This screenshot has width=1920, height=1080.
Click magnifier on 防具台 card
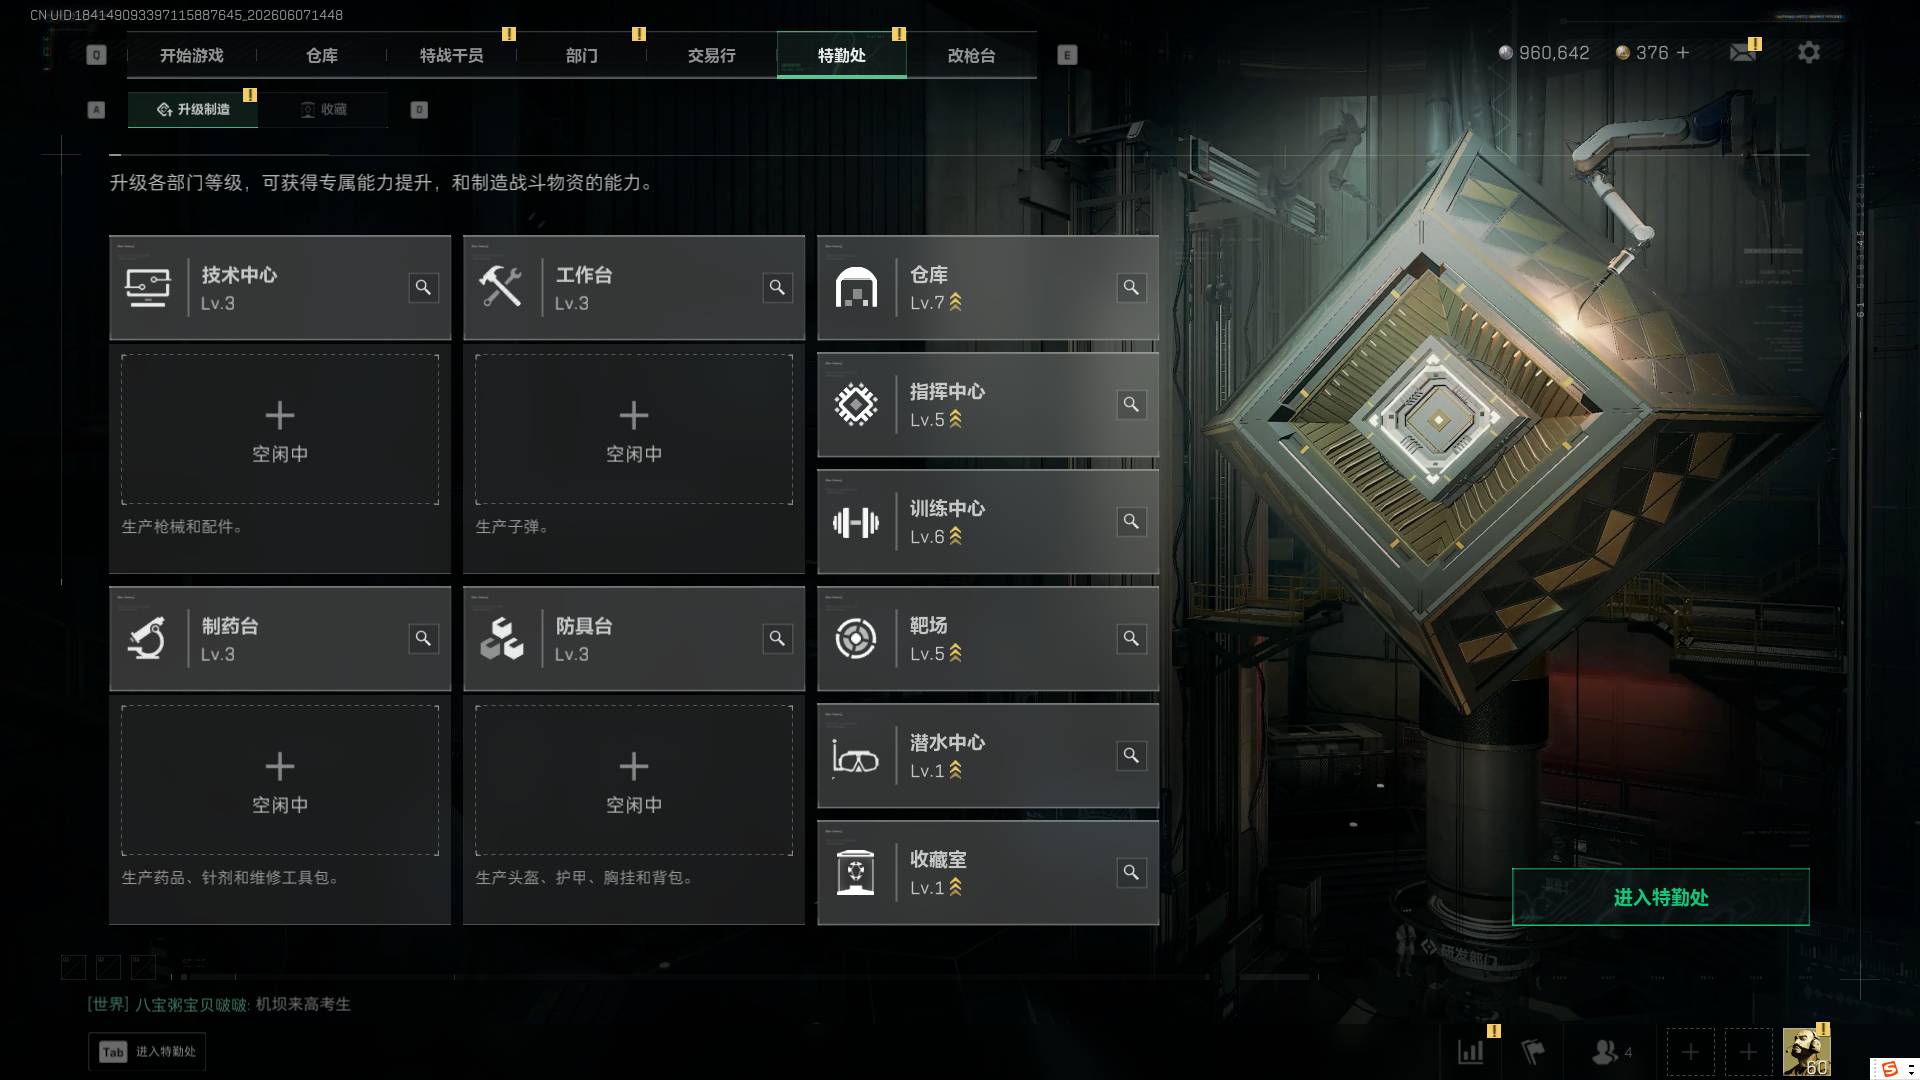777,639
